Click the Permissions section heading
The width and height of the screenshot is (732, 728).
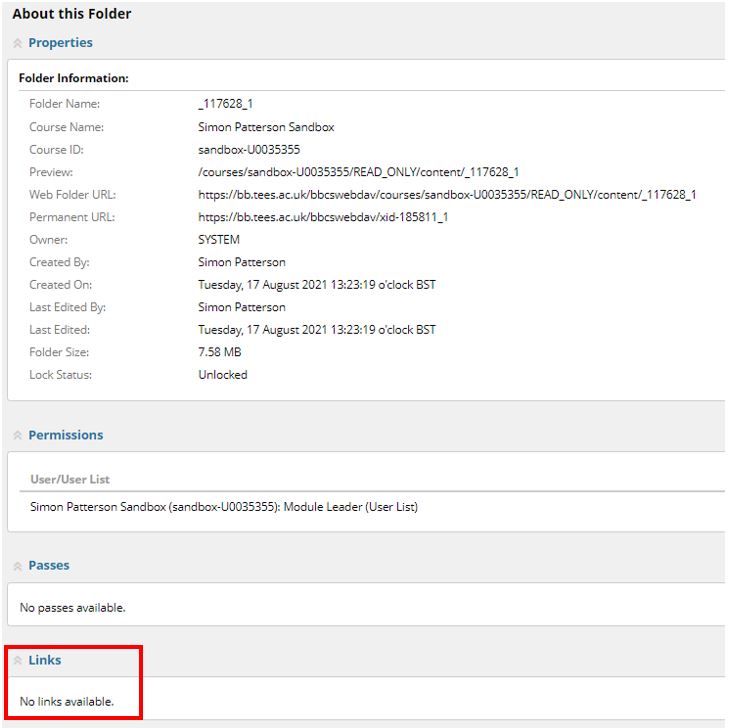[66, 435]
